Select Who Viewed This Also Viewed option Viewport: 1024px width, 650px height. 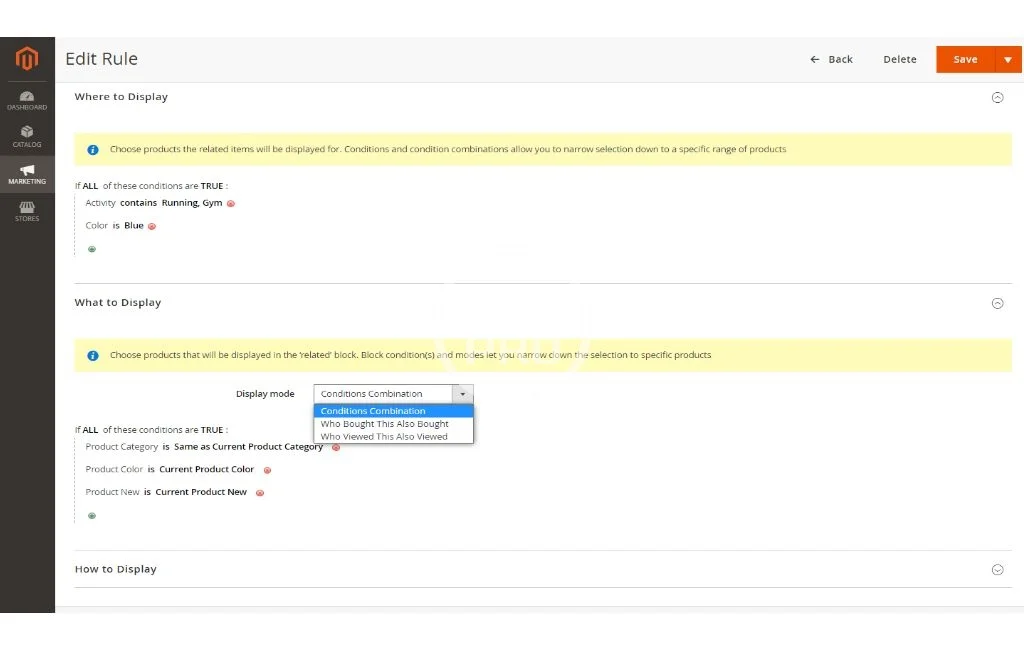point(384,437)
